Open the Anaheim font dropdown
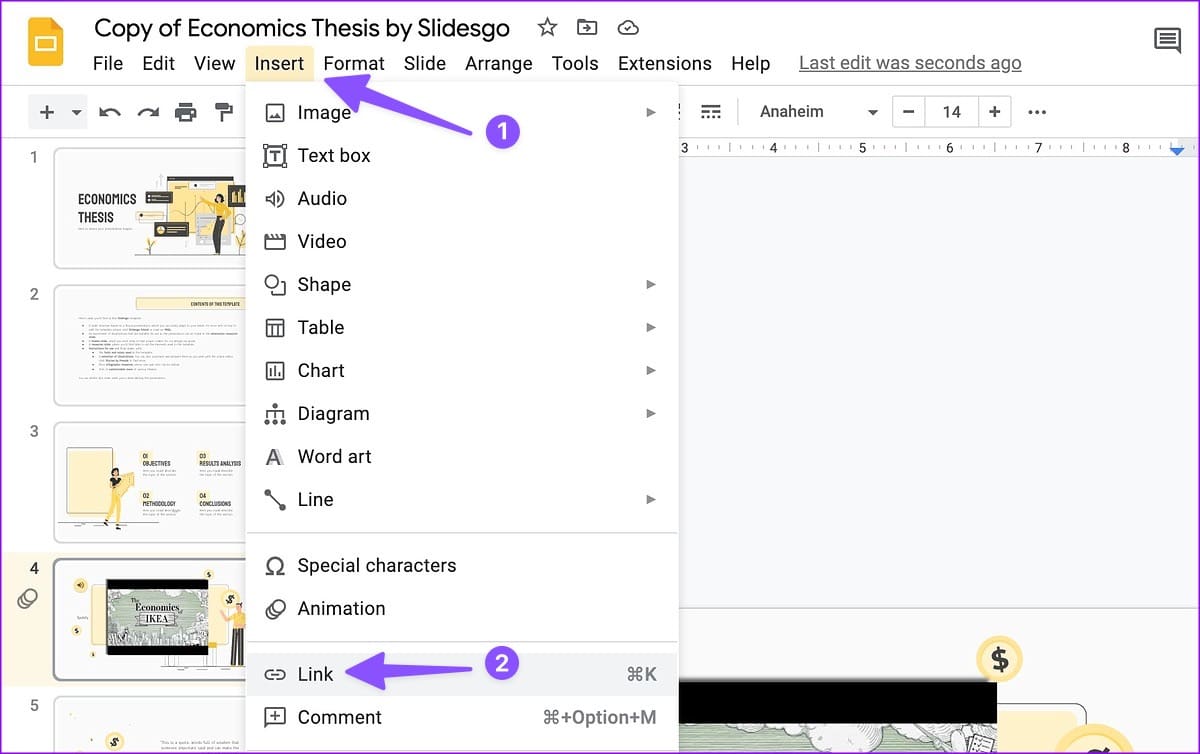The width and height of the screenshot is (1200, 754). pos(818,112)
